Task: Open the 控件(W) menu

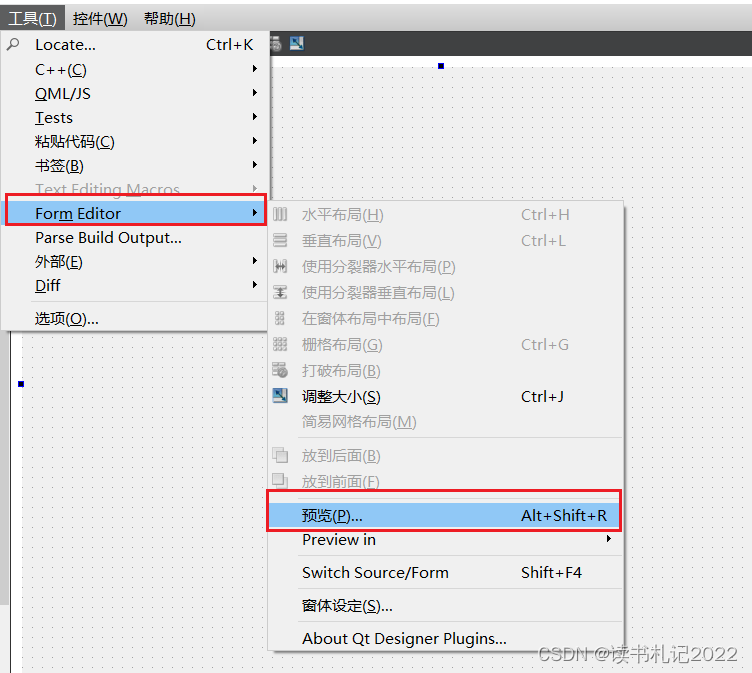Action: (100, 19)
